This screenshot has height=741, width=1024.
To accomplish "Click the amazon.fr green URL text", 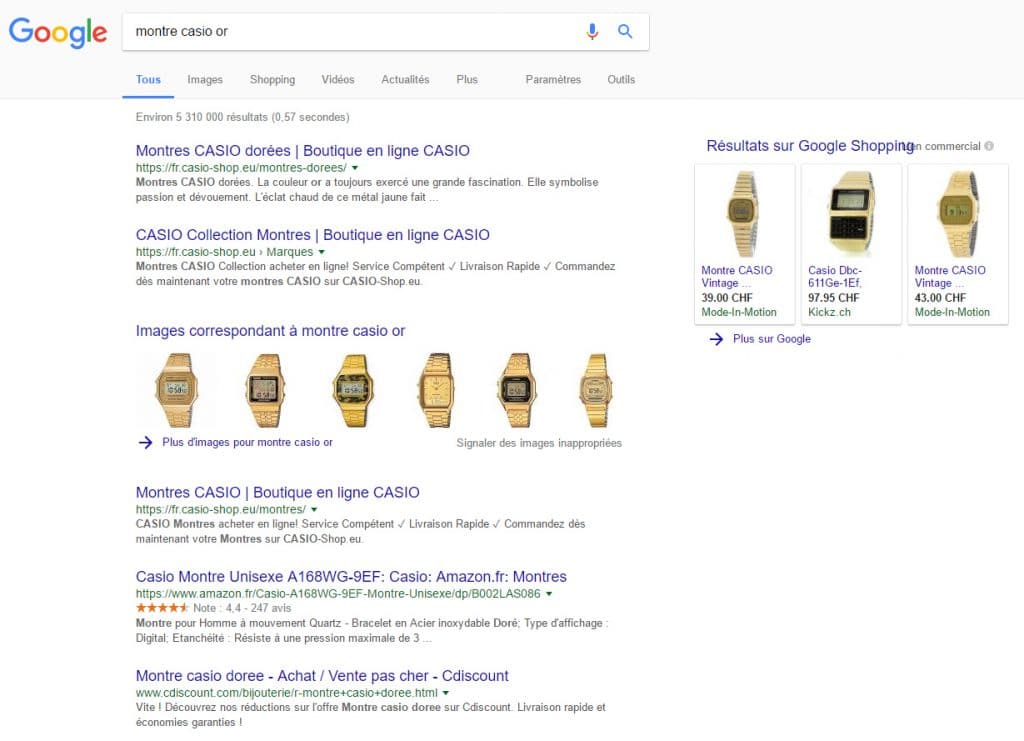I will (338, 593).
